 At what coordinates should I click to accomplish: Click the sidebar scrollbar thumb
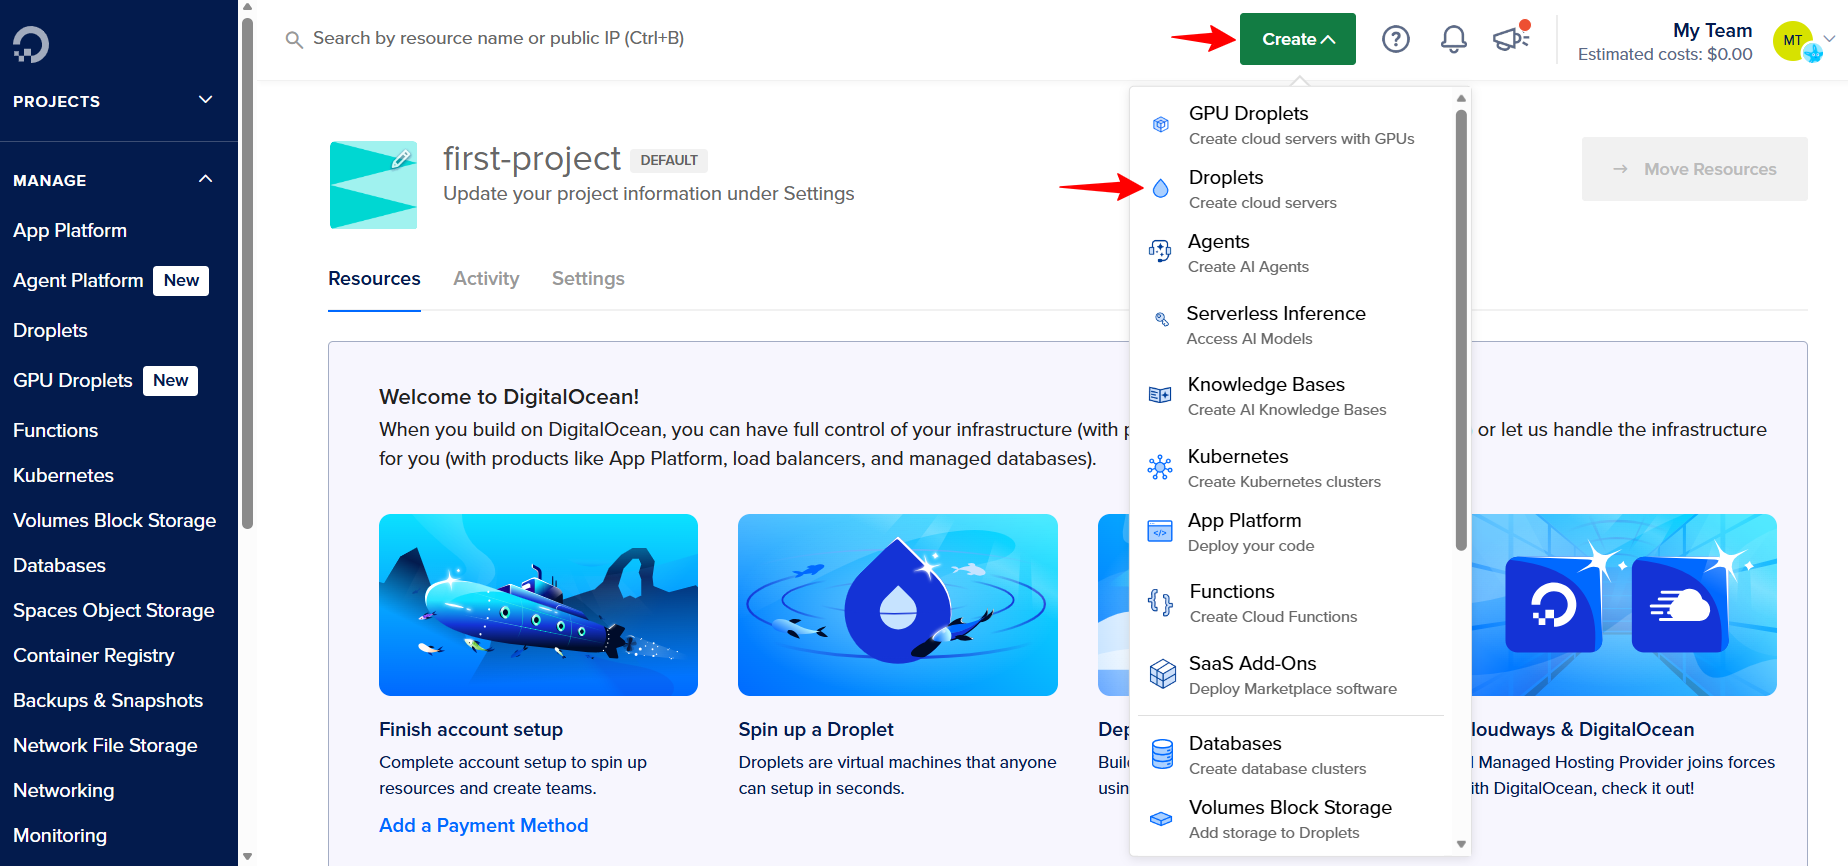tap(247, 272)
